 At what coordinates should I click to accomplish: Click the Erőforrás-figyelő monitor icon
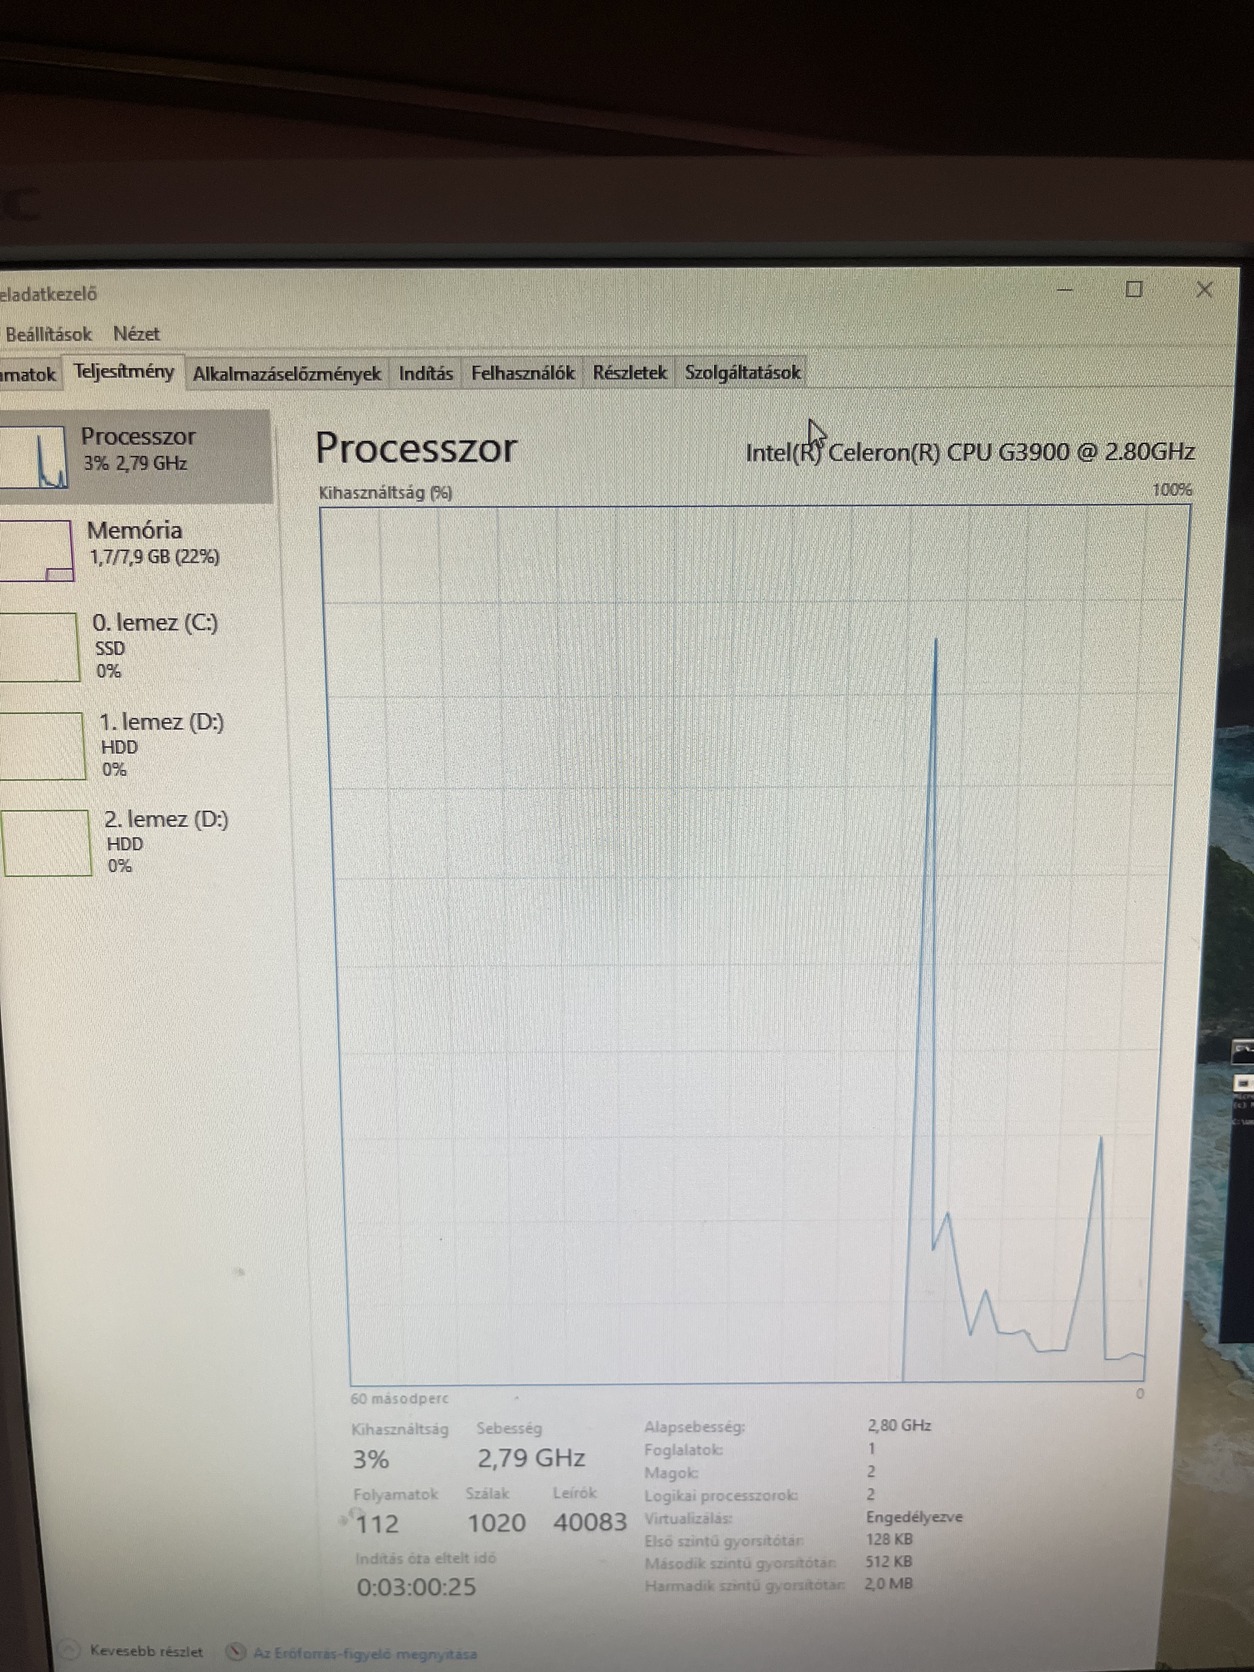[x=236, y=1652]
